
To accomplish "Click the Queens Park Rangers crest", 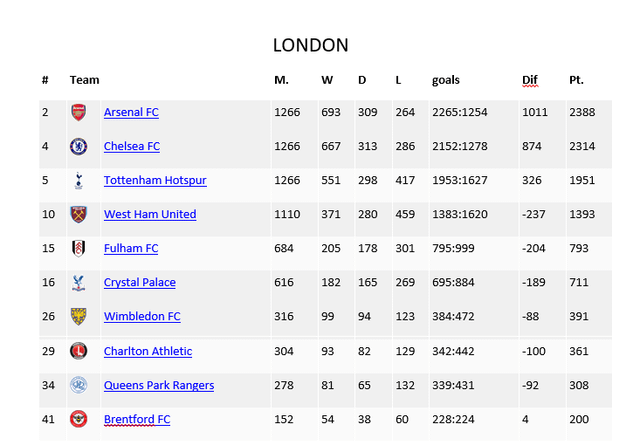I will click(x=78, y=385).
